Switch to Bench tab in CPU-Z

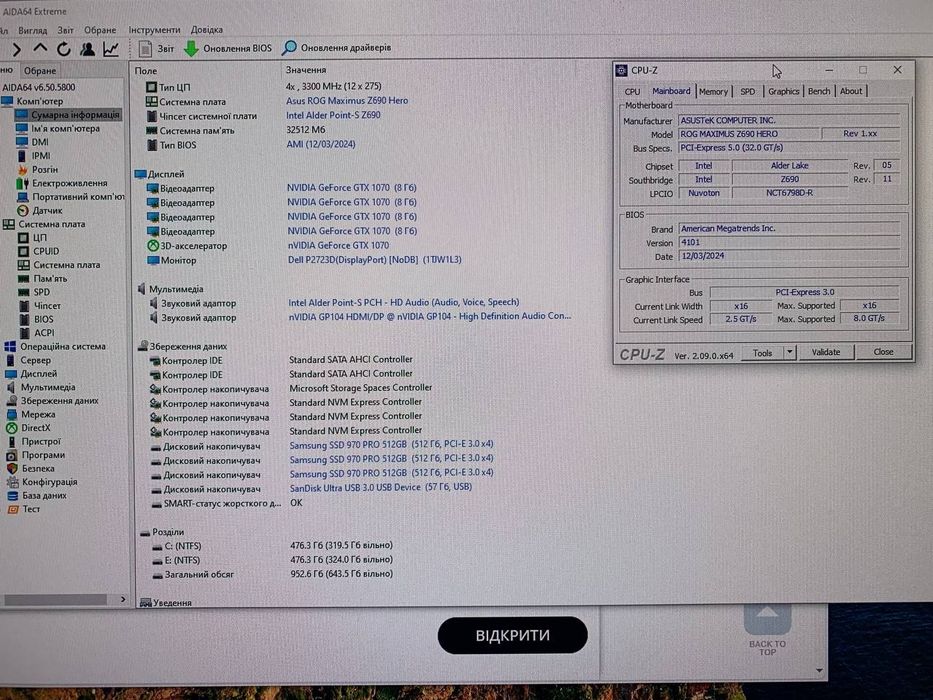(819, 91)
